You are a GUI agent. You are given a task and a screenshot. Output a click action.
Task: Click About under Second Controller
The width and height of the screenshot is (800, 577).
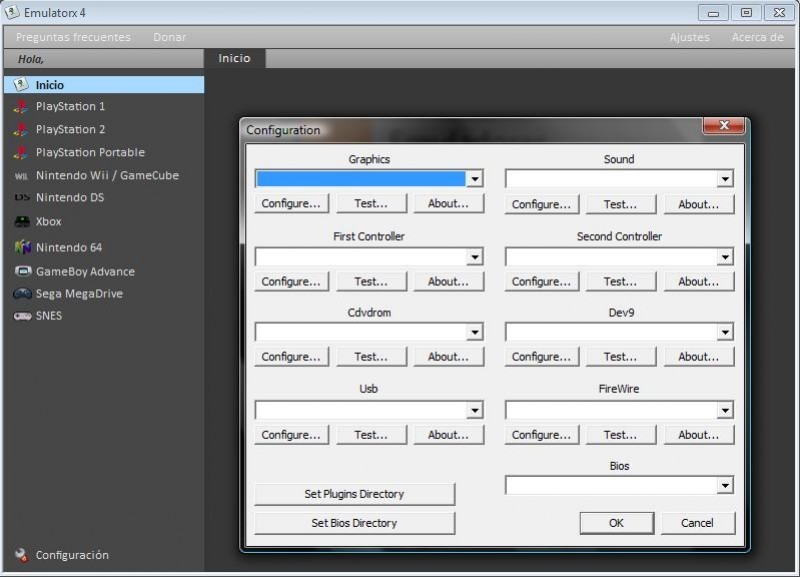coord(698,282)
